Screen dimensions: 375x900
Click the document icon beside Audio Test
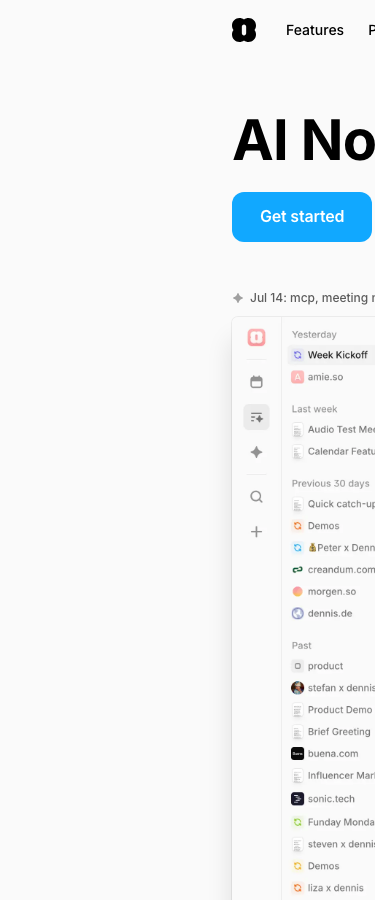(297, 429)
